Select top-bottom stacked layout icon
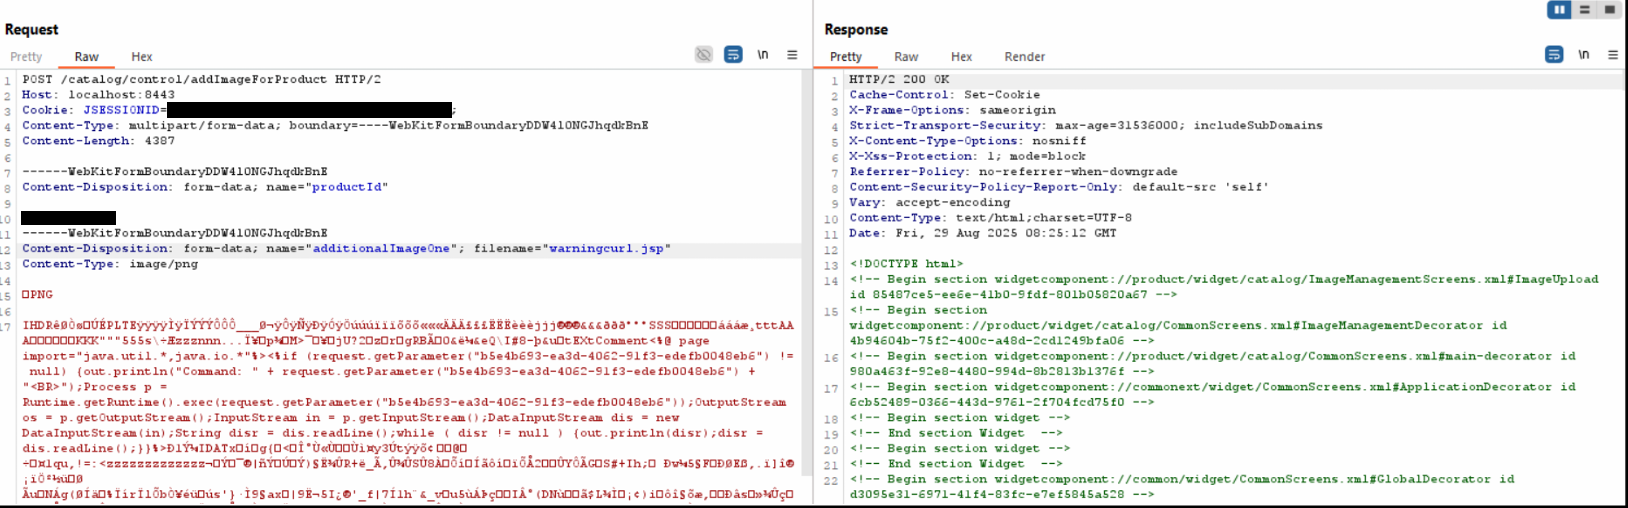1628x508 pixels. [1584, 9]
